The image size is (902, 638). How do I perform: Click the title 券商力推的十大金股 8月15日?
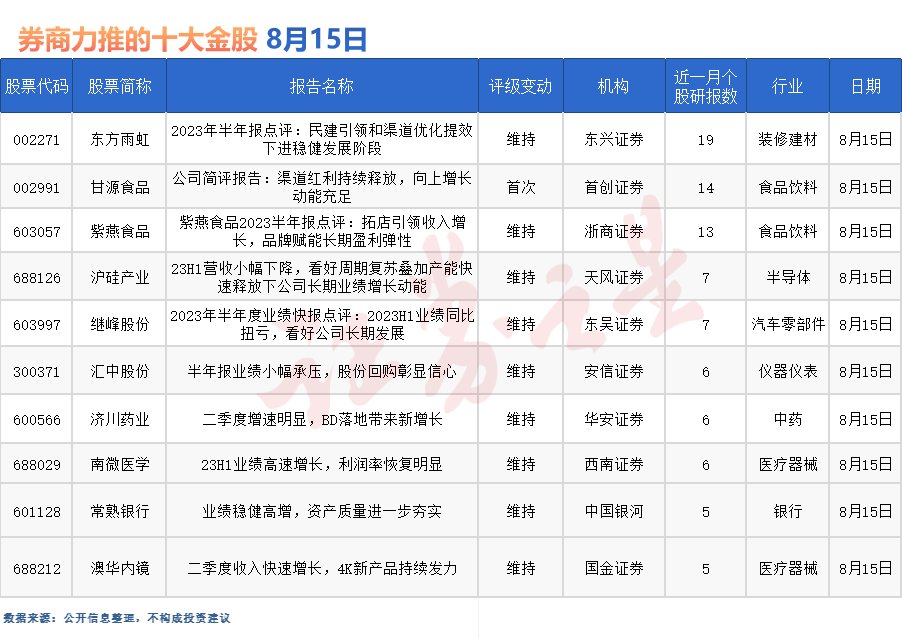[192, 39]
